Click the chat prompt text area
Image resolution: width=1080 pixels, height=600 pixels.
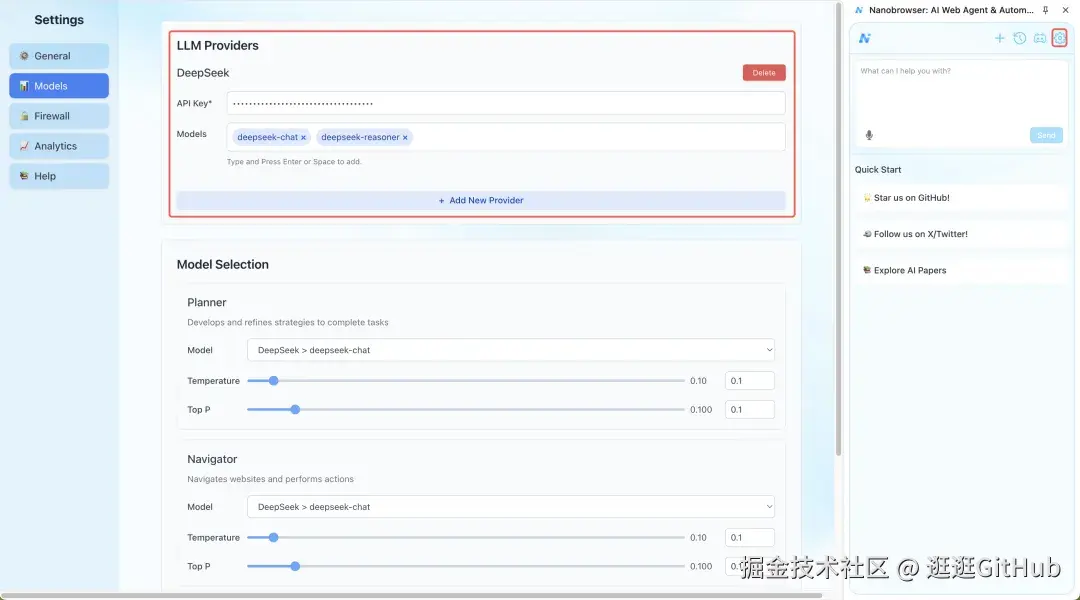tap(962, 93)
